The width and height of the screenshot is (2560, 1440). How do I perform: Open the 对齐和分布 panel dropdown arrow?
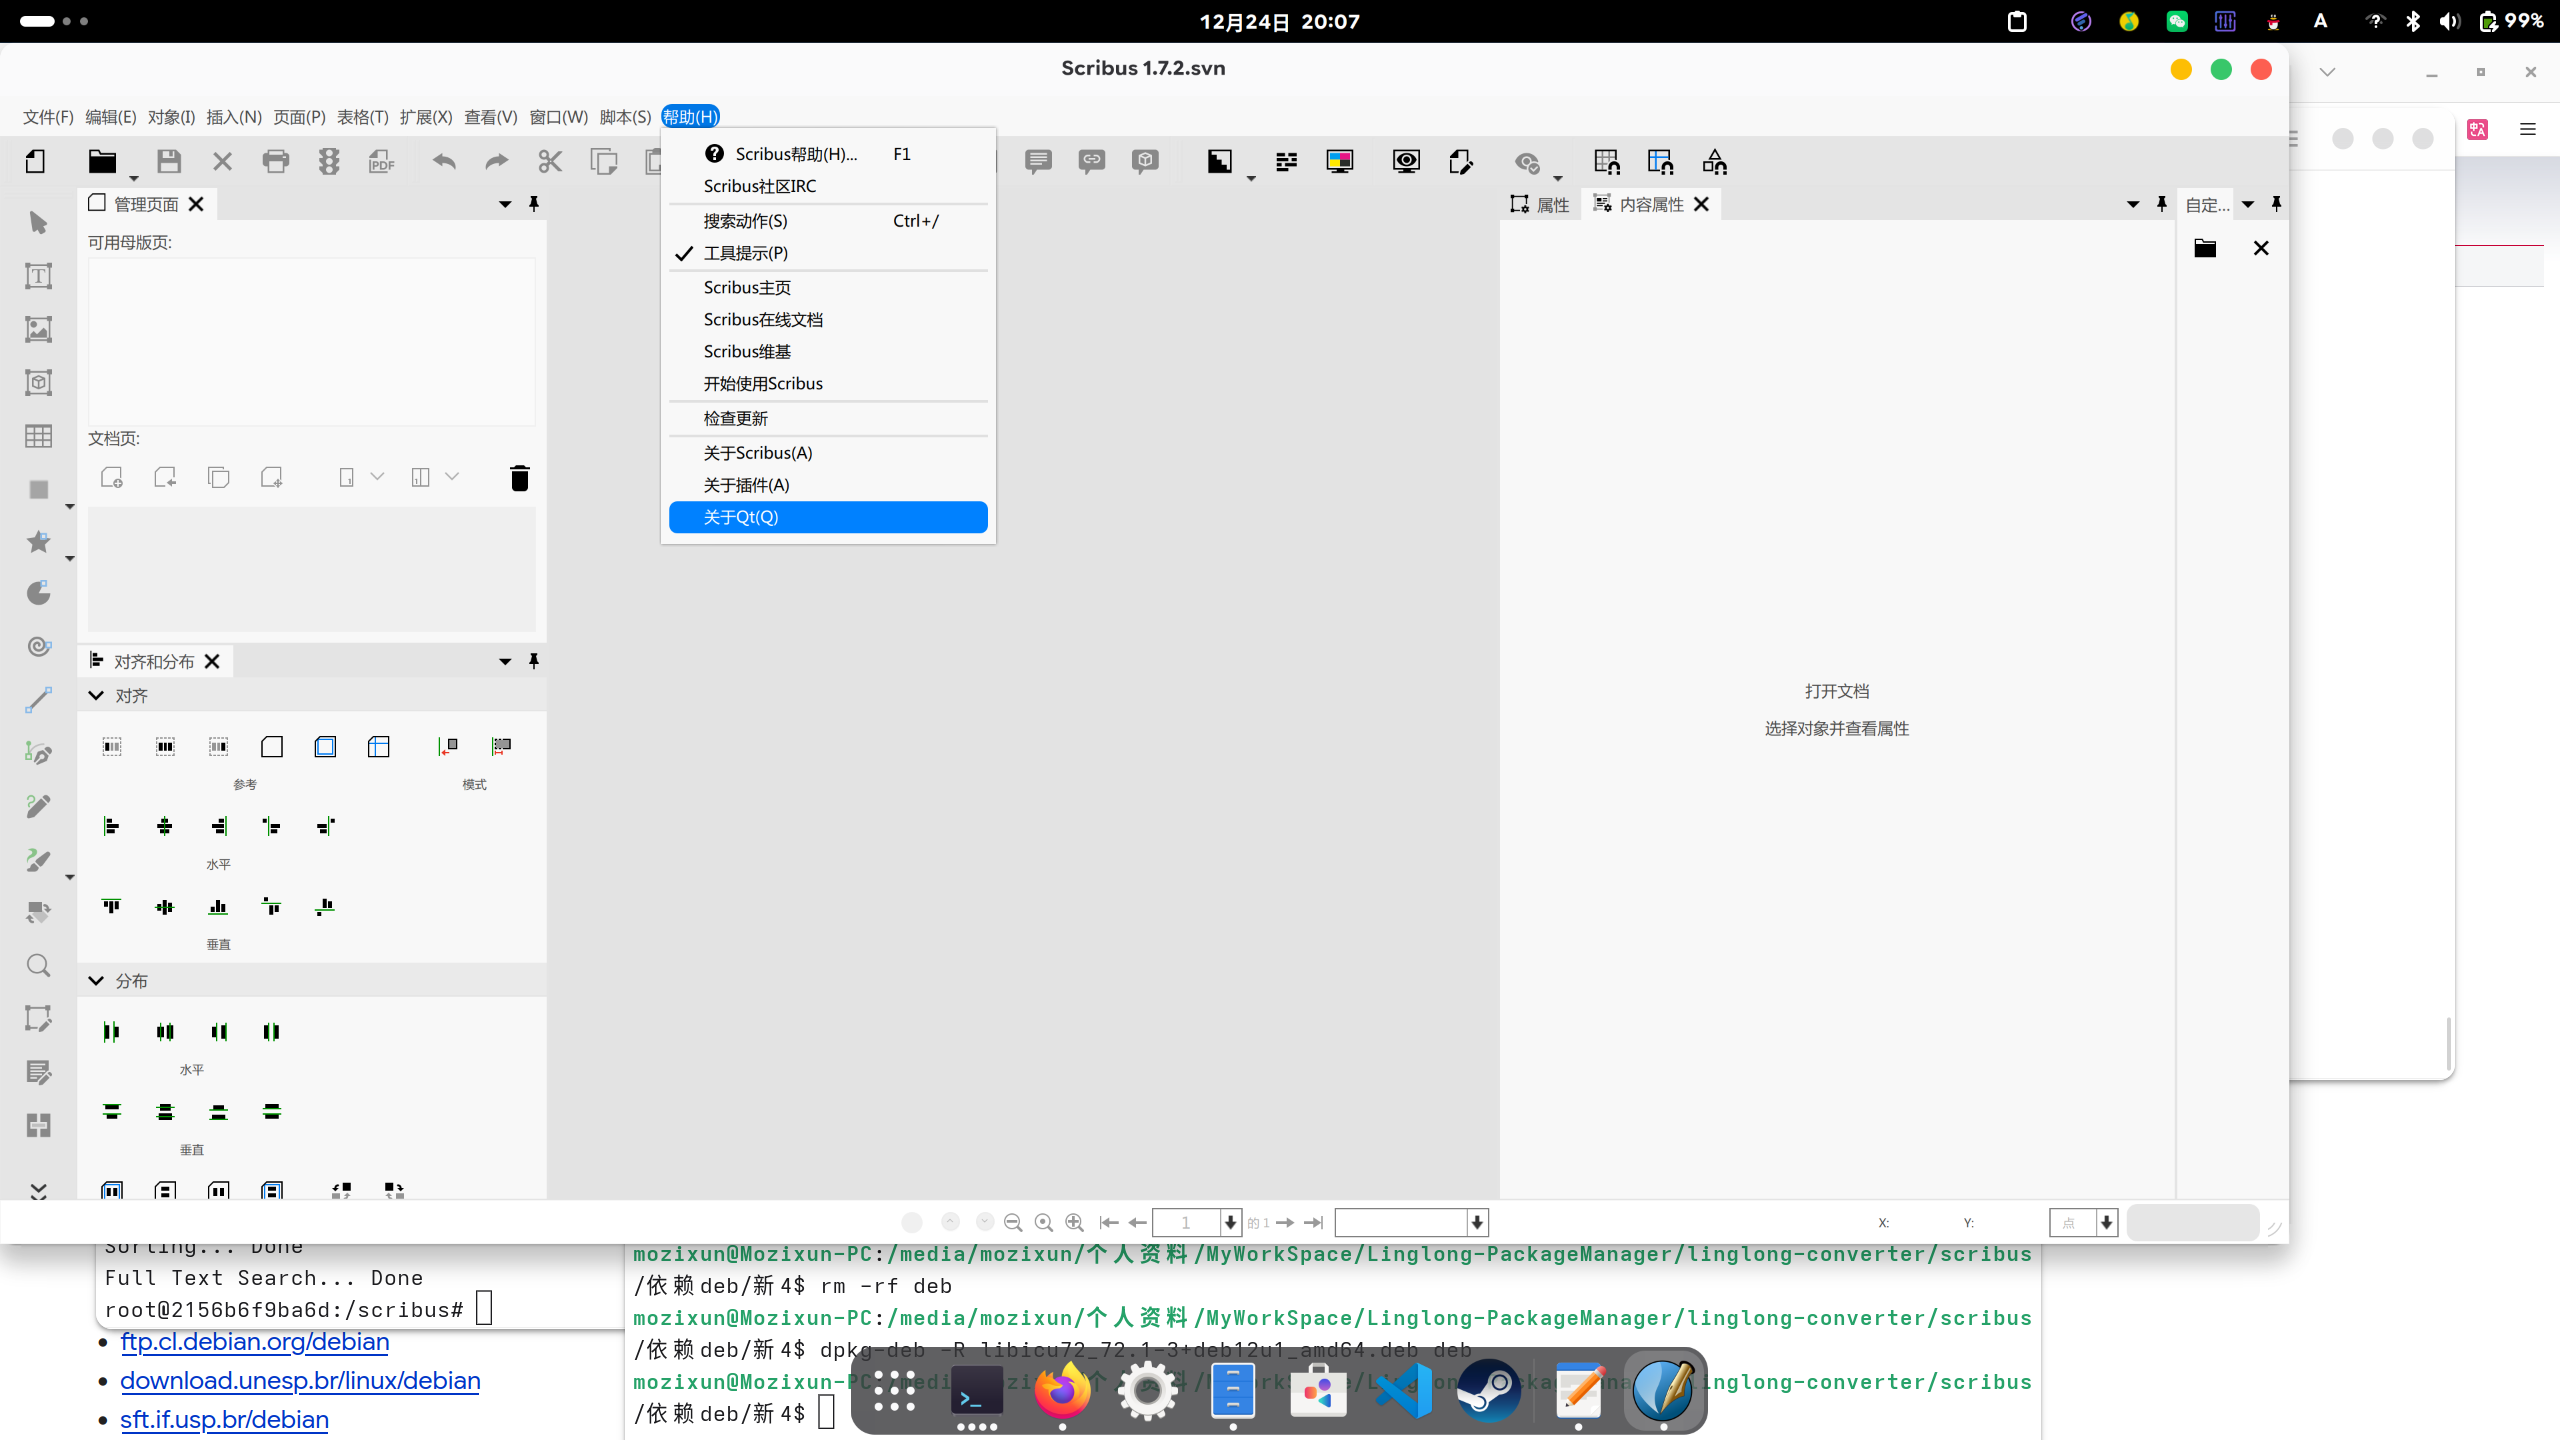[505, 661]
